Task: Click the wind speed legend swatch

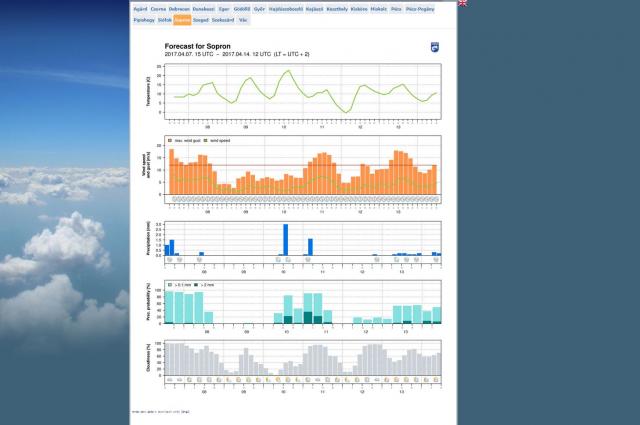Action: click(x=206, y=140)
